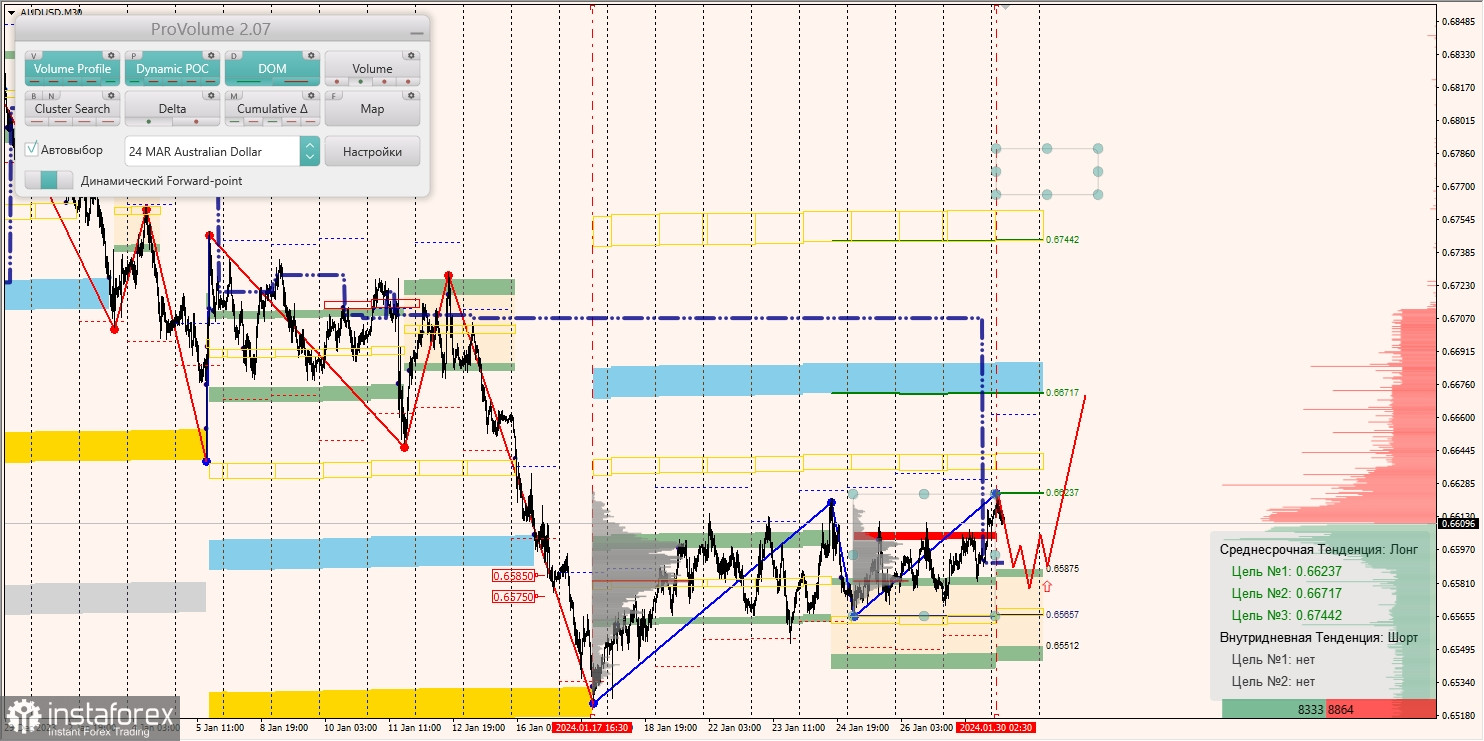1484x741 pixels.
Task: Open DOM settings gear icon
Action: pos(311,56)
